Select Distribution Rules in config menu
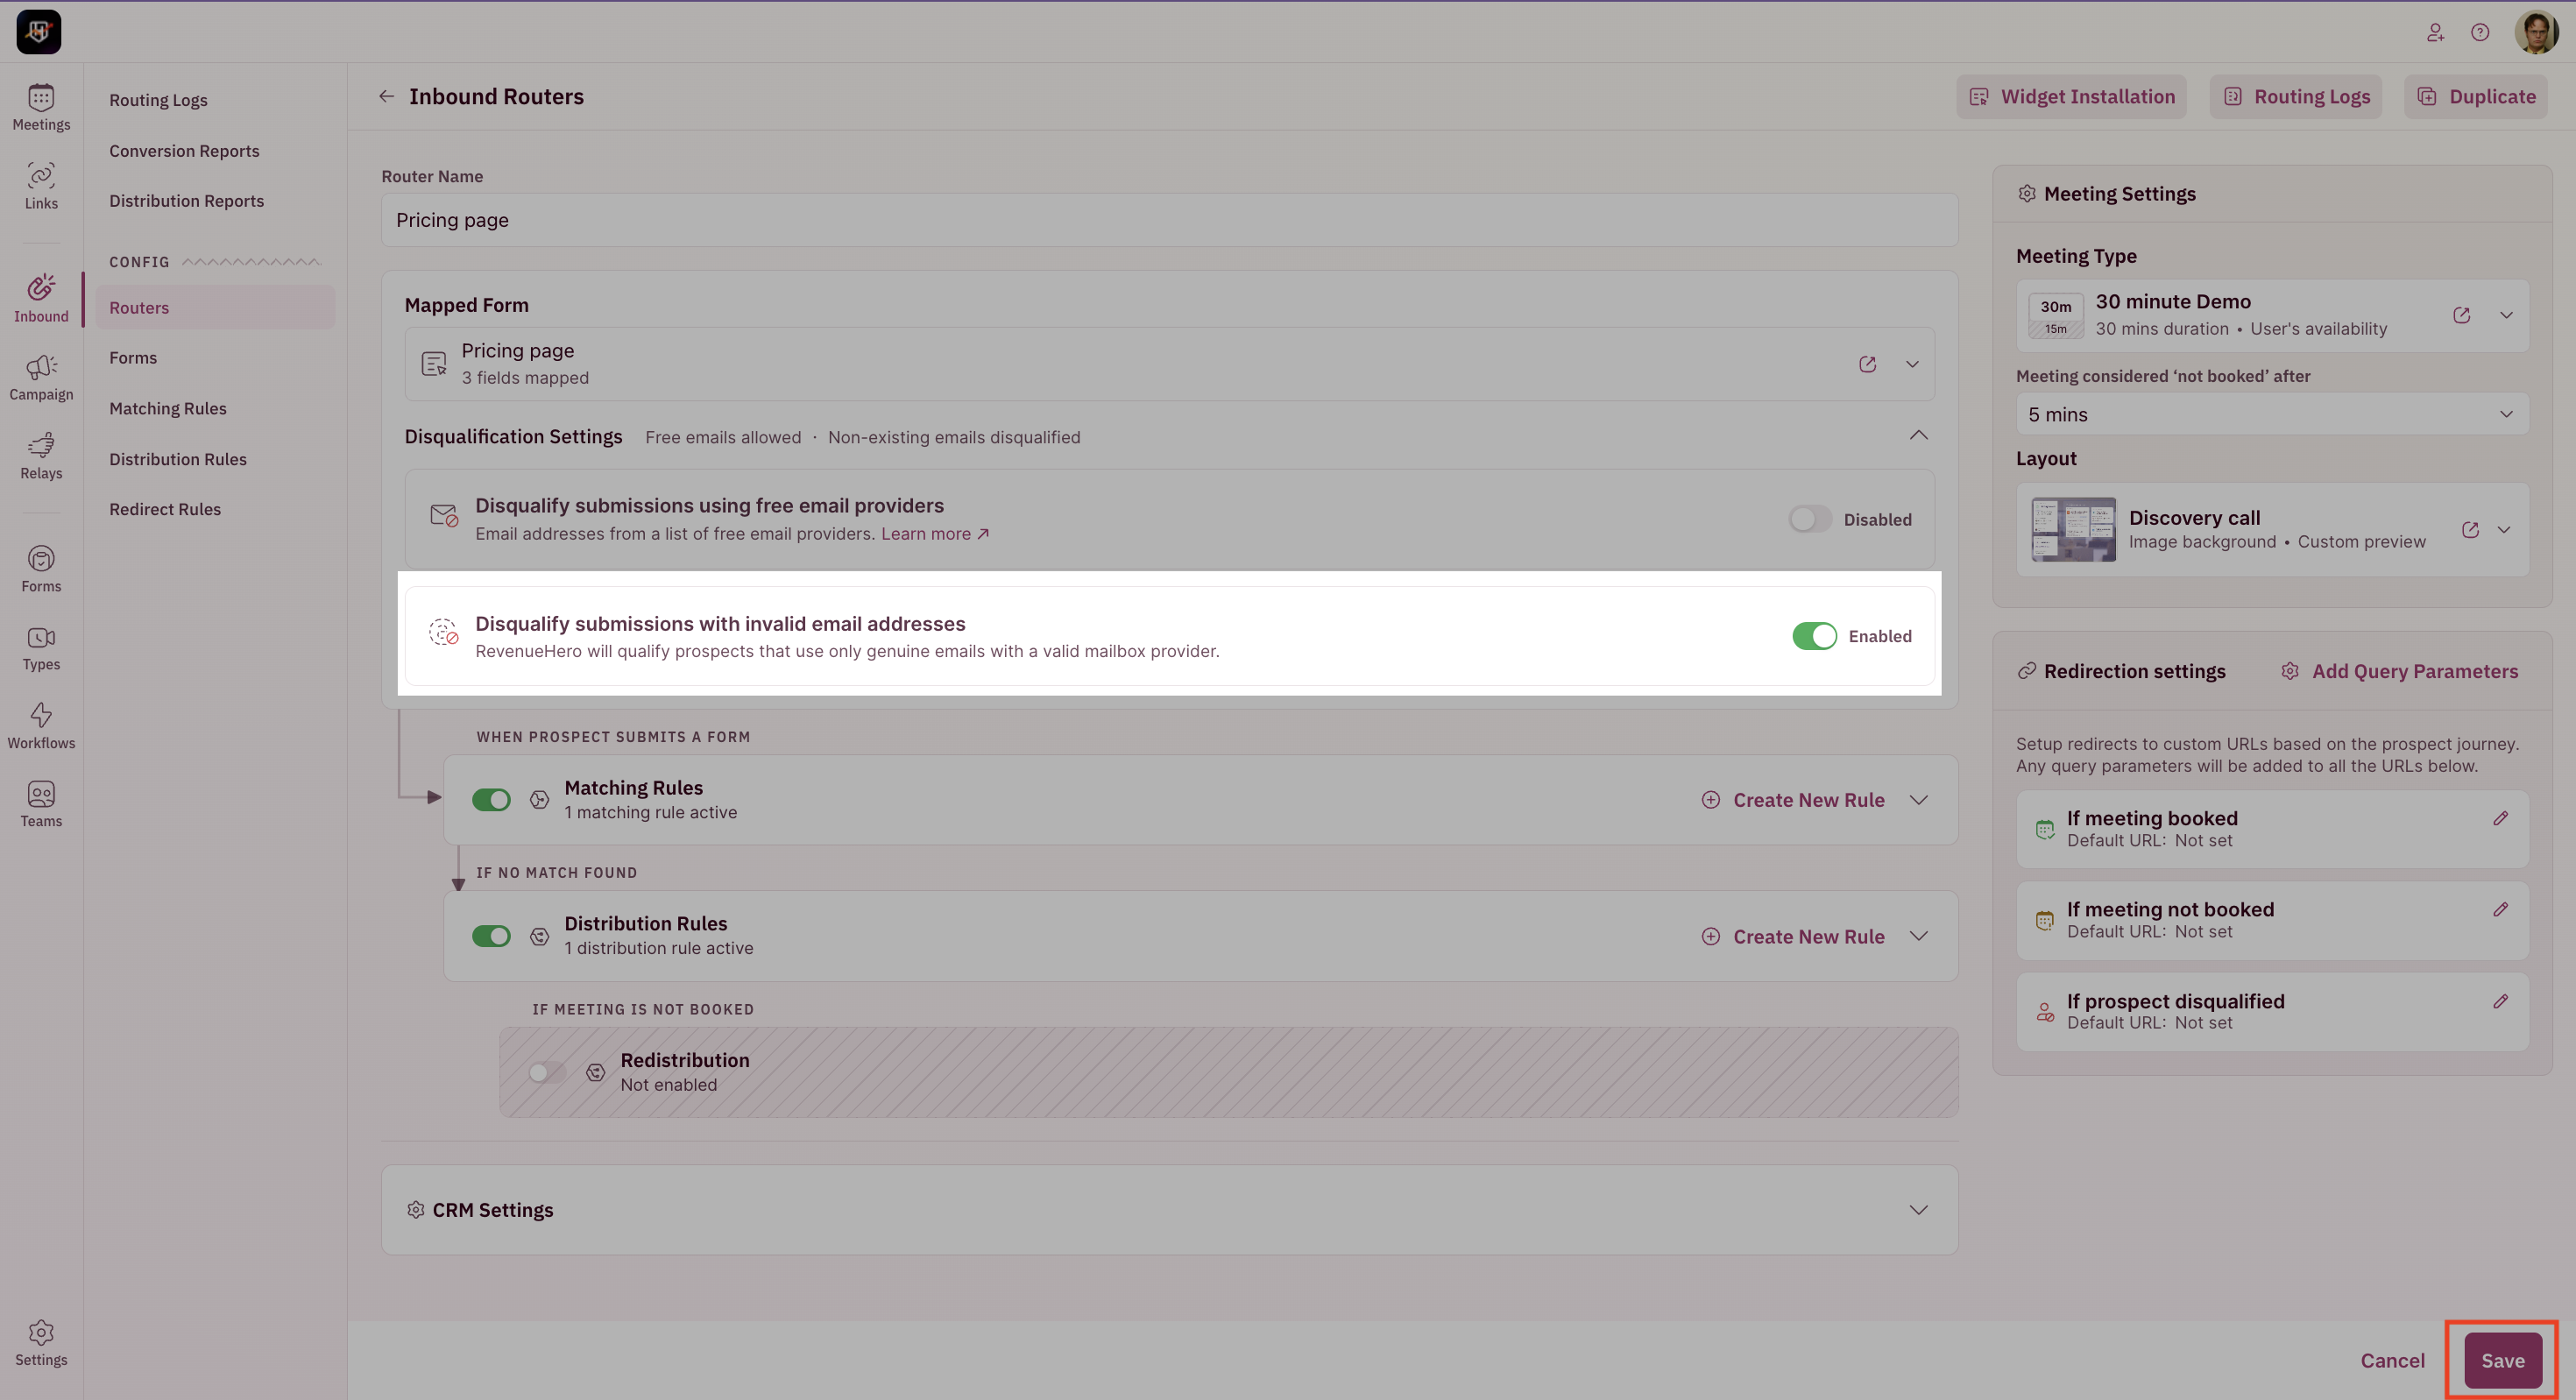Image resolution: width=2576 pixels, height=1400 pixels. [x=178, y=459]
